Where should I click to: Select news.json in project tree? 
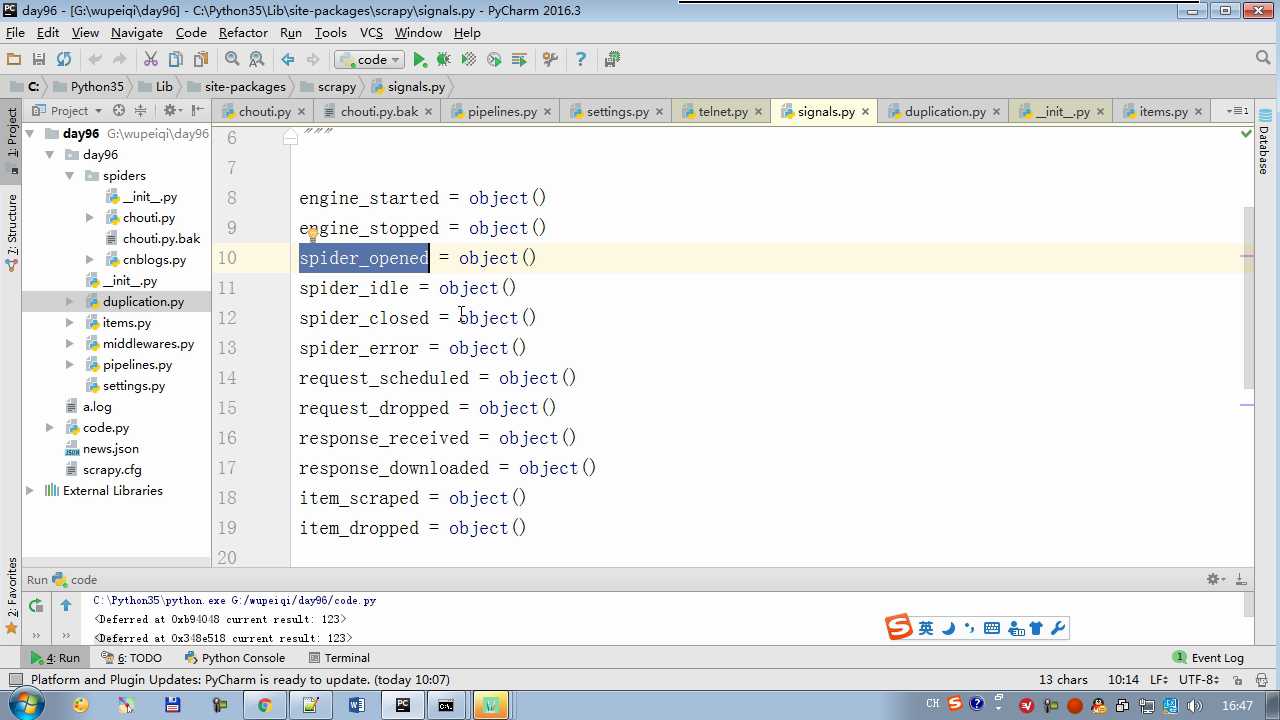point(111,449)
